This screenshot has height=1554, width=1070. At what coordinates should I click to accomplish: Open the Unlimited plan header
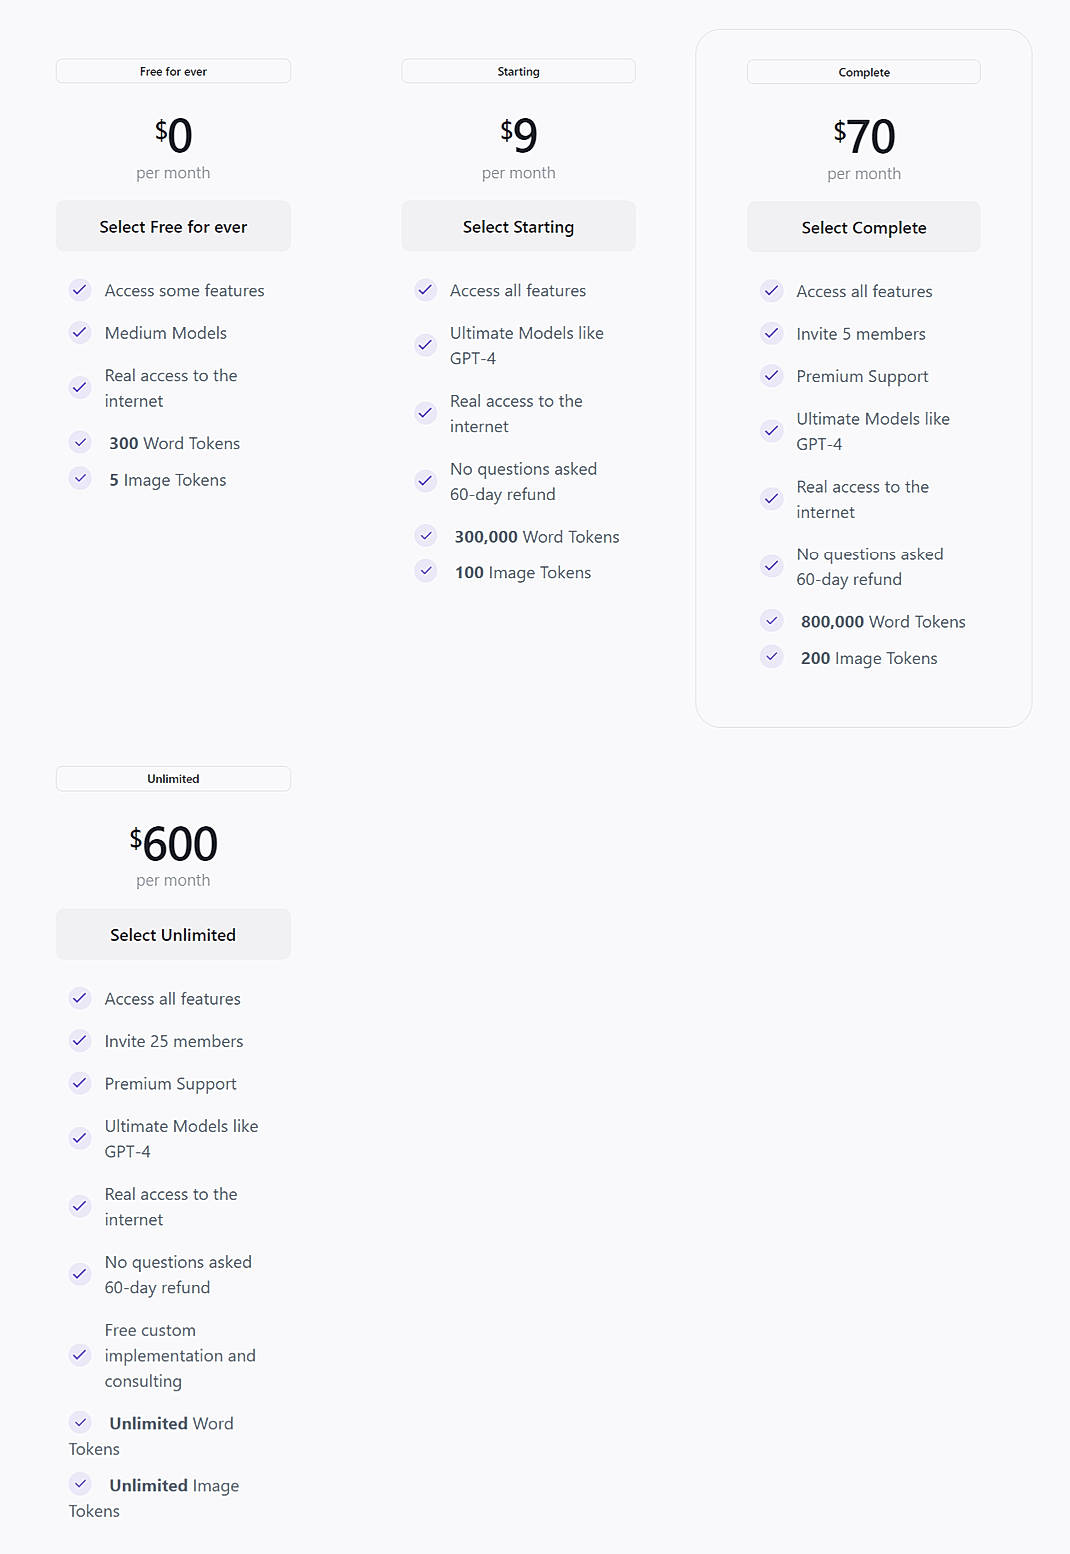coord(172,778)
